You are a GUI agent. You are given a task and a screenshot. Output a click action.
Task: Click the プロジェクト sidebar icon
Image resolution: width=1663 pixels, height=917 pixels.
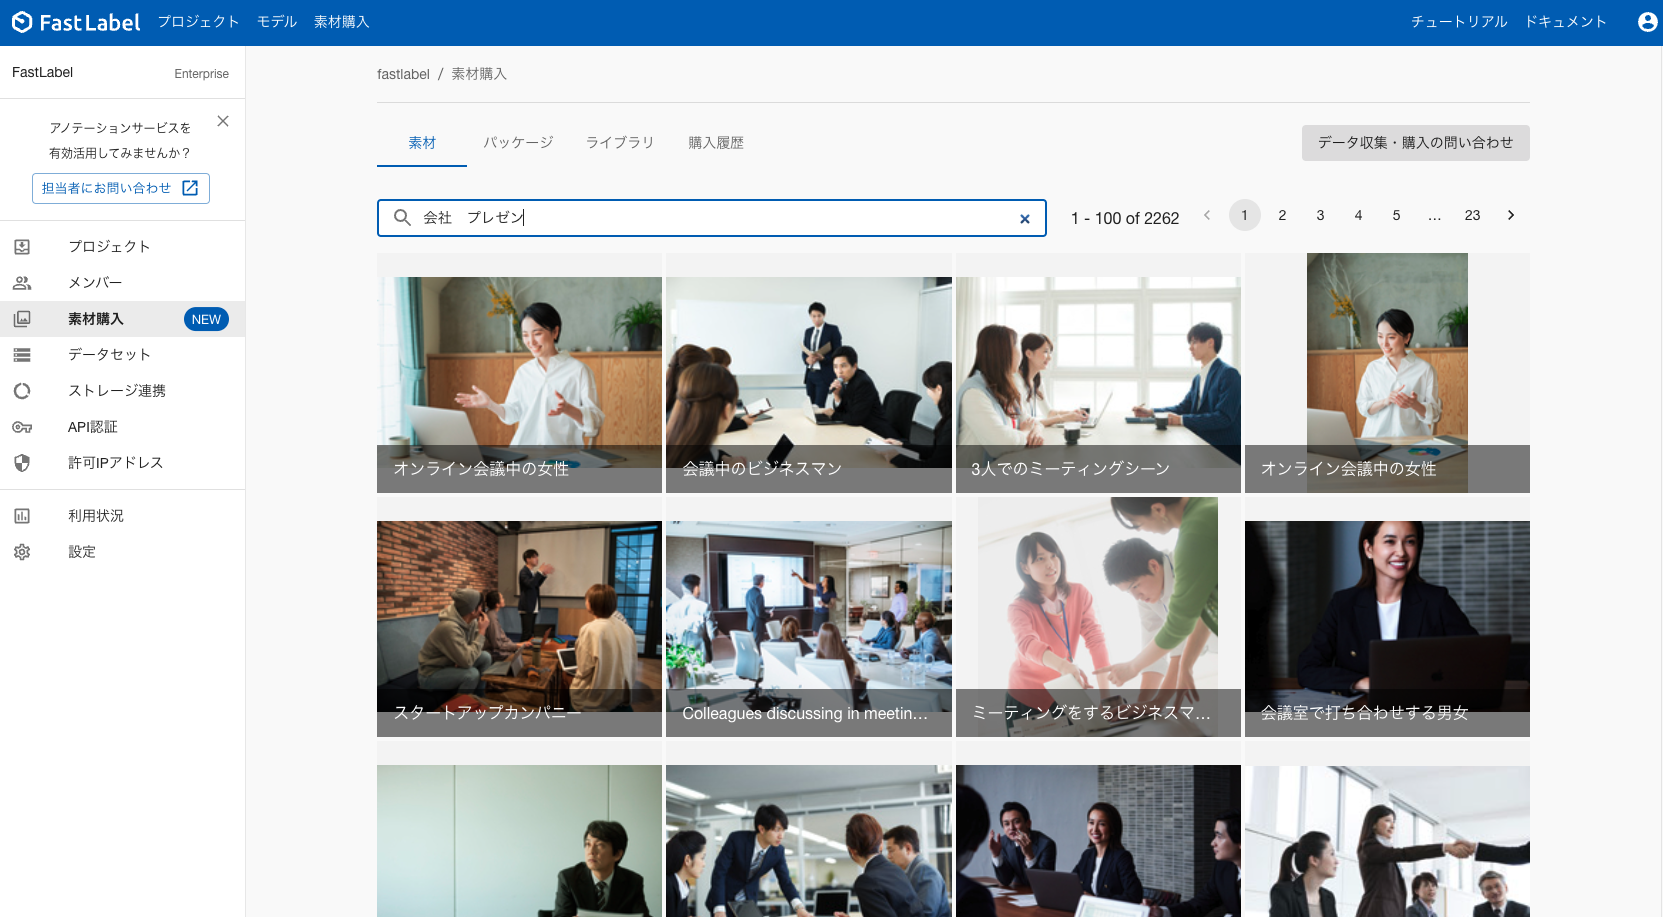[x=22, y=247]
